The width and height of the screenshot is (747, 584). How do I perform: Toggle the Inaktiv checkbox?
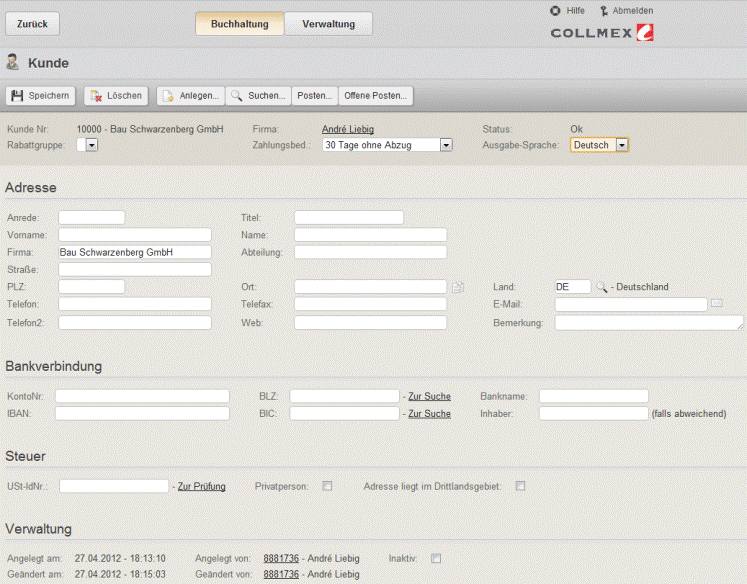tap(436, 558)
